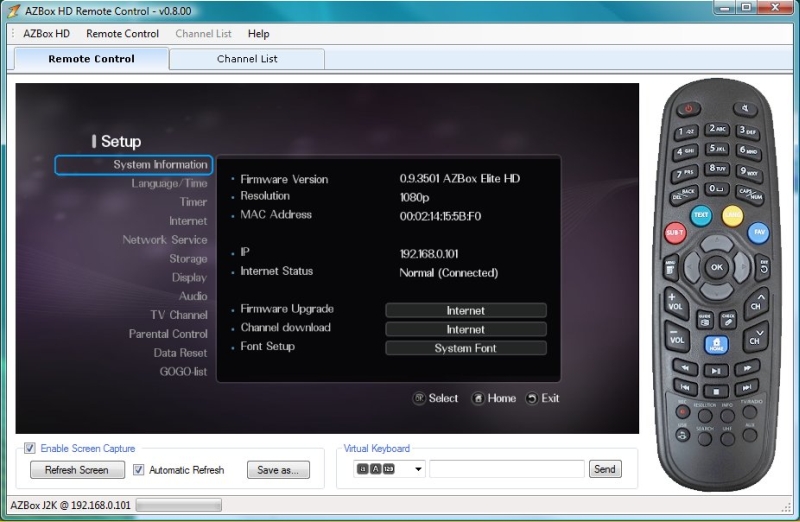Click the yellow LANG button on the remote

[x=732, y=215]
